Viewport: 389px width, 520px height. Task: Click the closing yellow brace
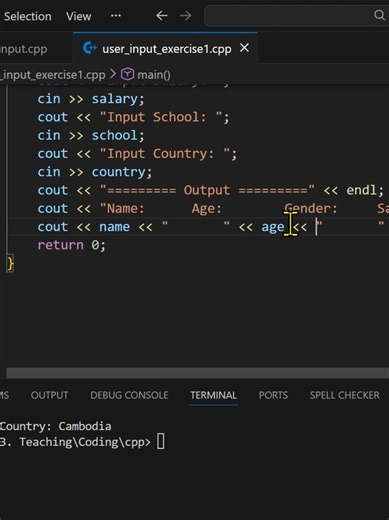(10, 264)
